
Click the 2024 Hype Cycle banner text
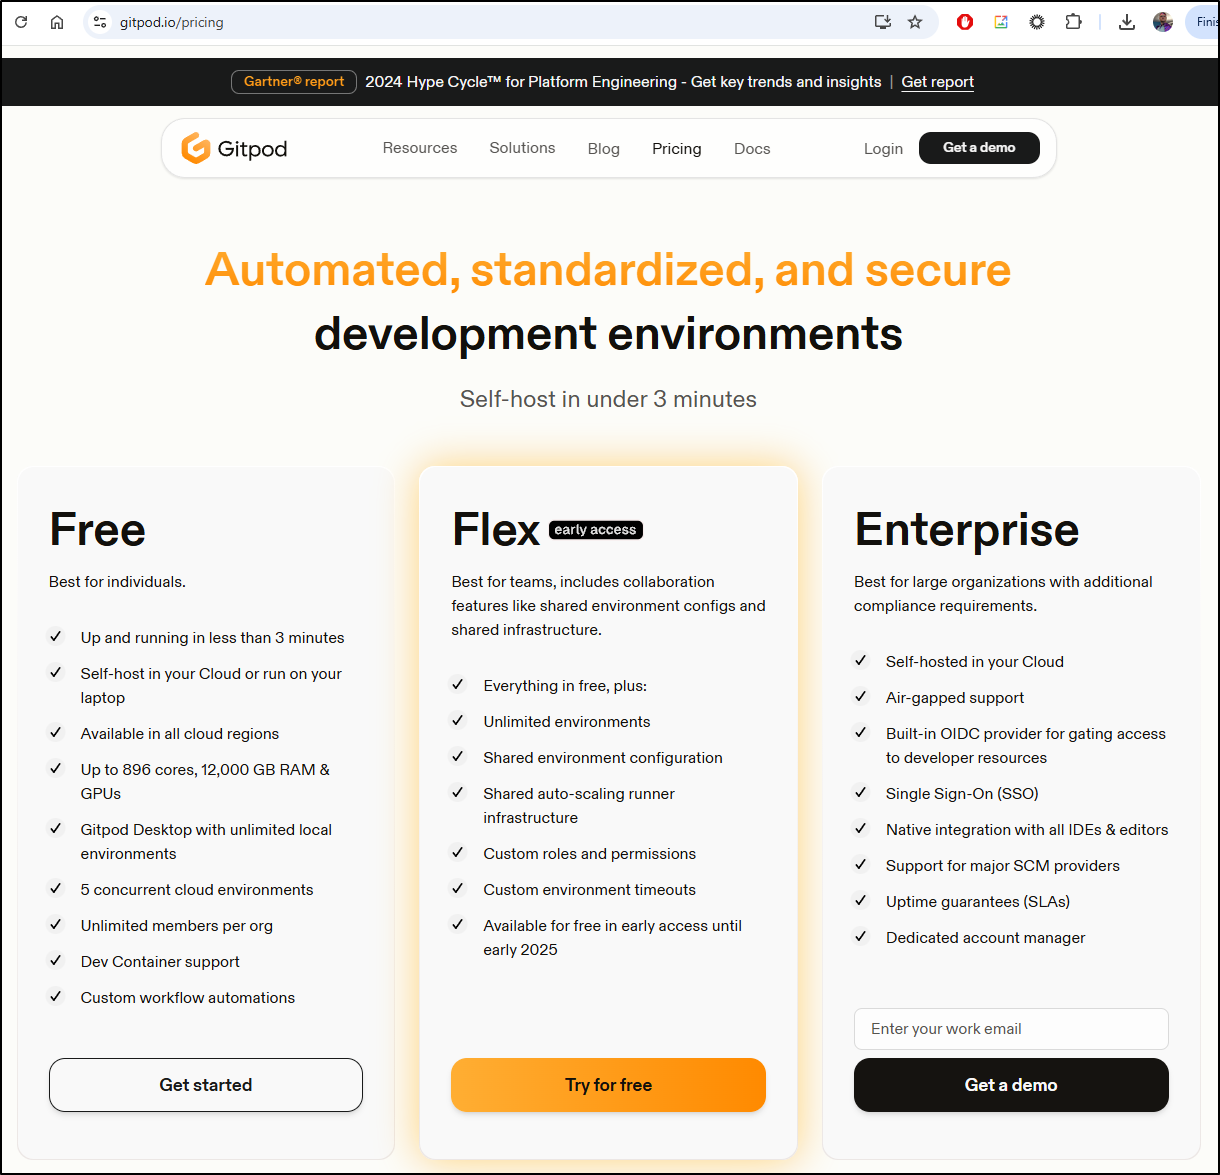623,82
